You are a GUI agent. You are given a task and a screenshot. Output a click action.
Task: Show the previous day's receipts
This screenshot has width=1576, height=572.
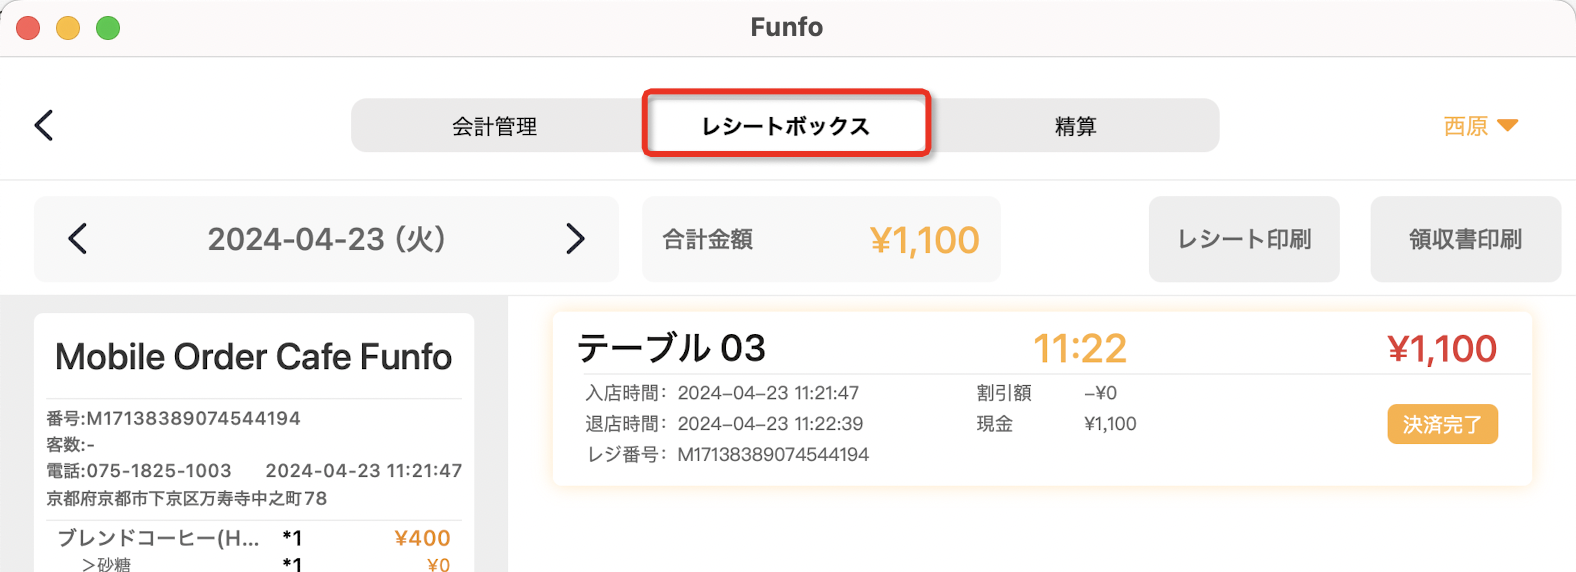78,239
